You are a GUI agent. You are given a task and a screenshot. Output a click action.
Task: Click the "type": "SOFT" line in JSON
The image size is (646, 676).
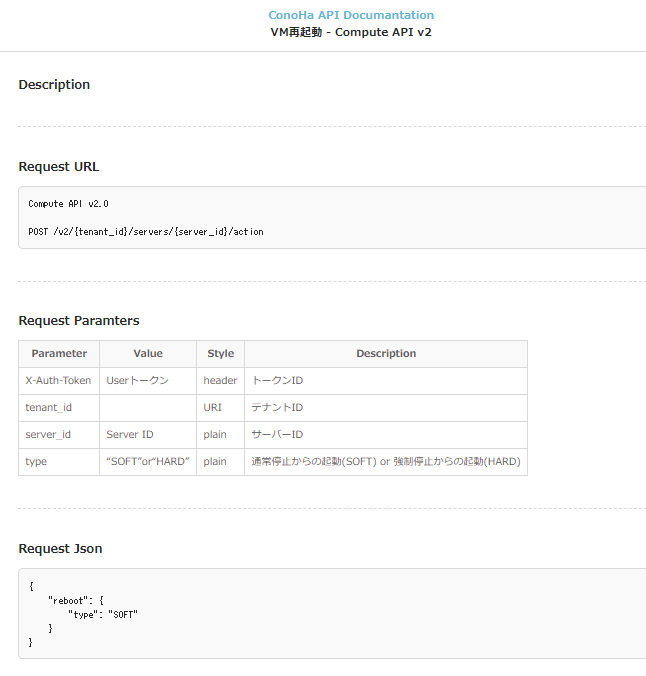pyautogui.click(x=102, y=614)
